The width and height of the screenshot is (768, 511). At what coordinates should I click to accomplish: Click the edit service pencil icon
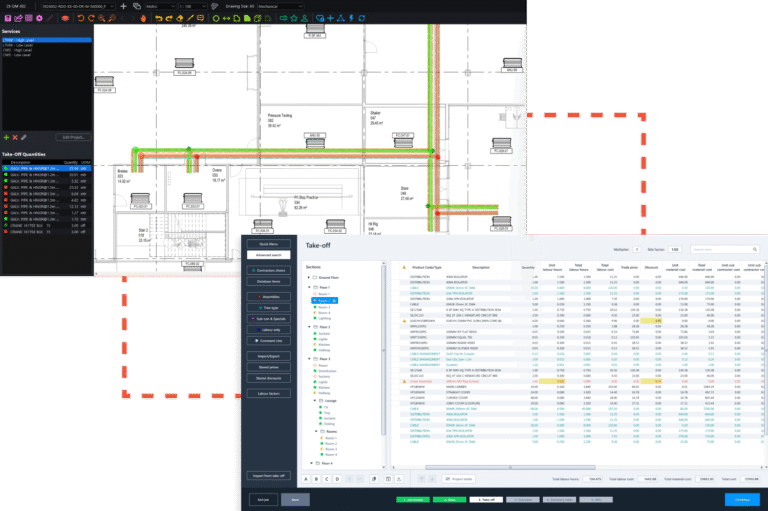[24, 138]
